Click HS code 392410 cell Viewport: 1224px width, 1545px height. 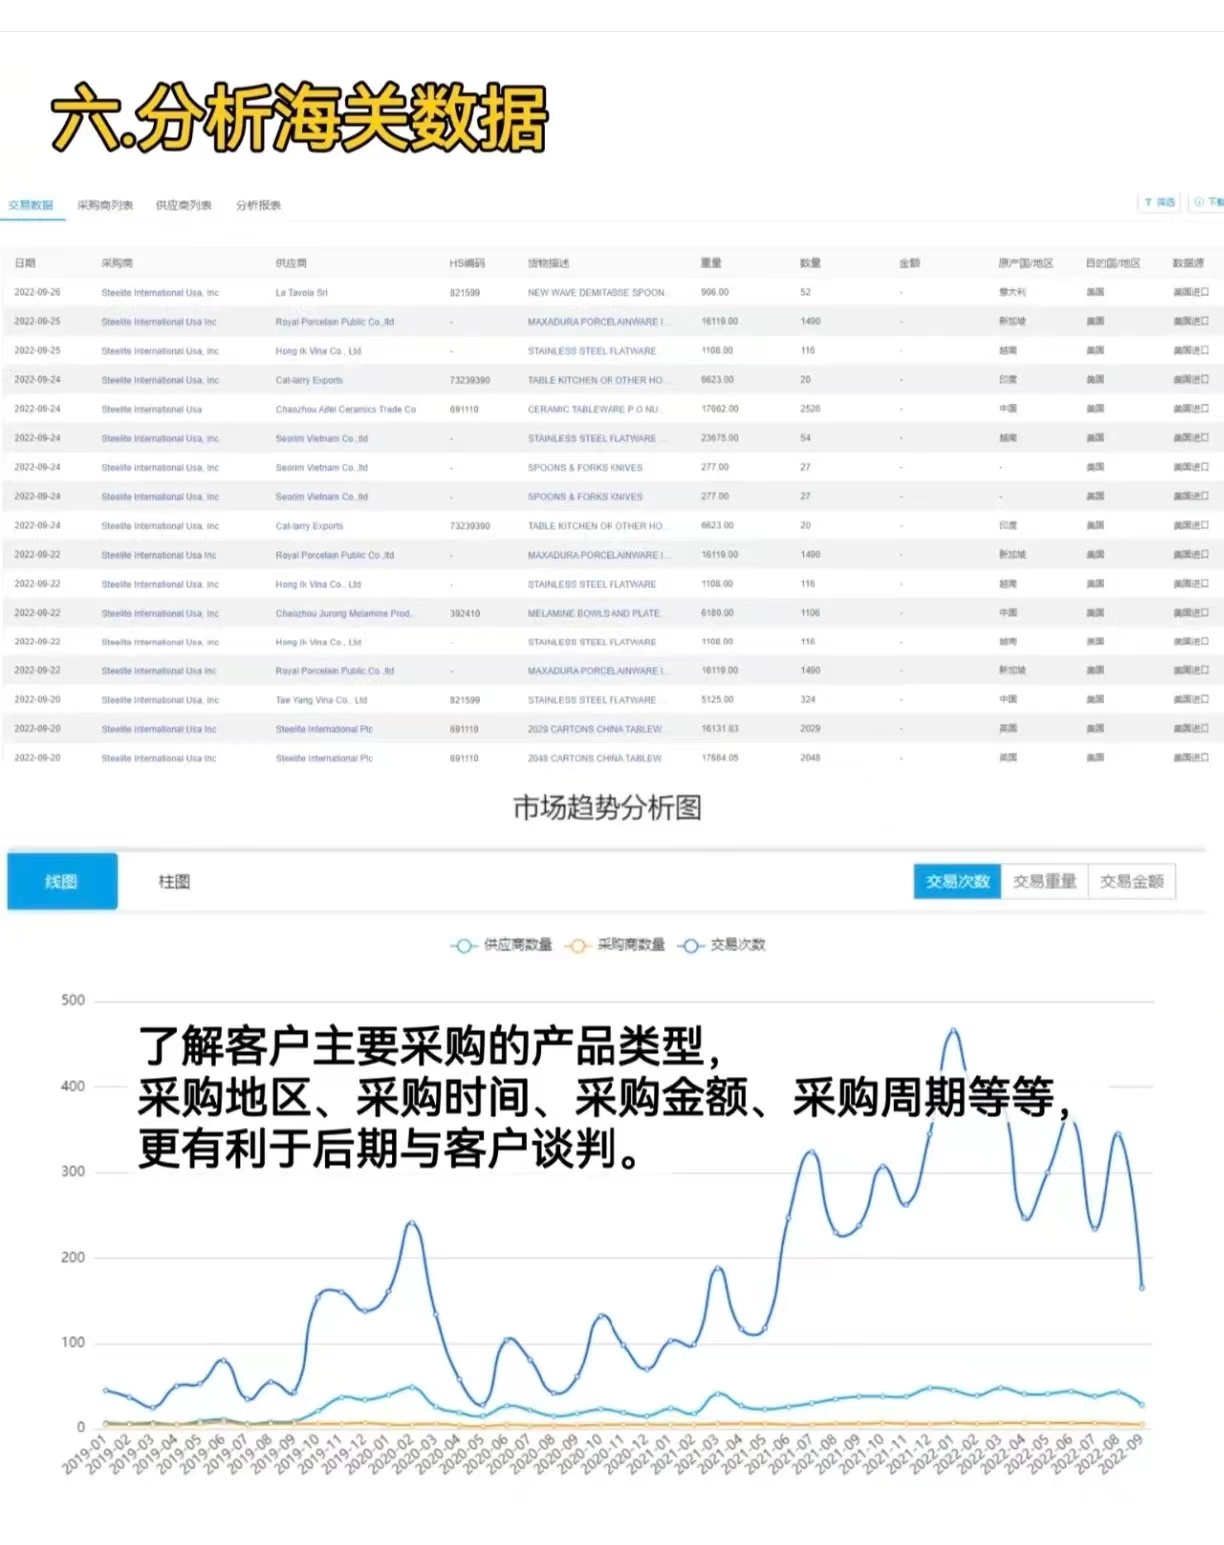tap(464, 613)
